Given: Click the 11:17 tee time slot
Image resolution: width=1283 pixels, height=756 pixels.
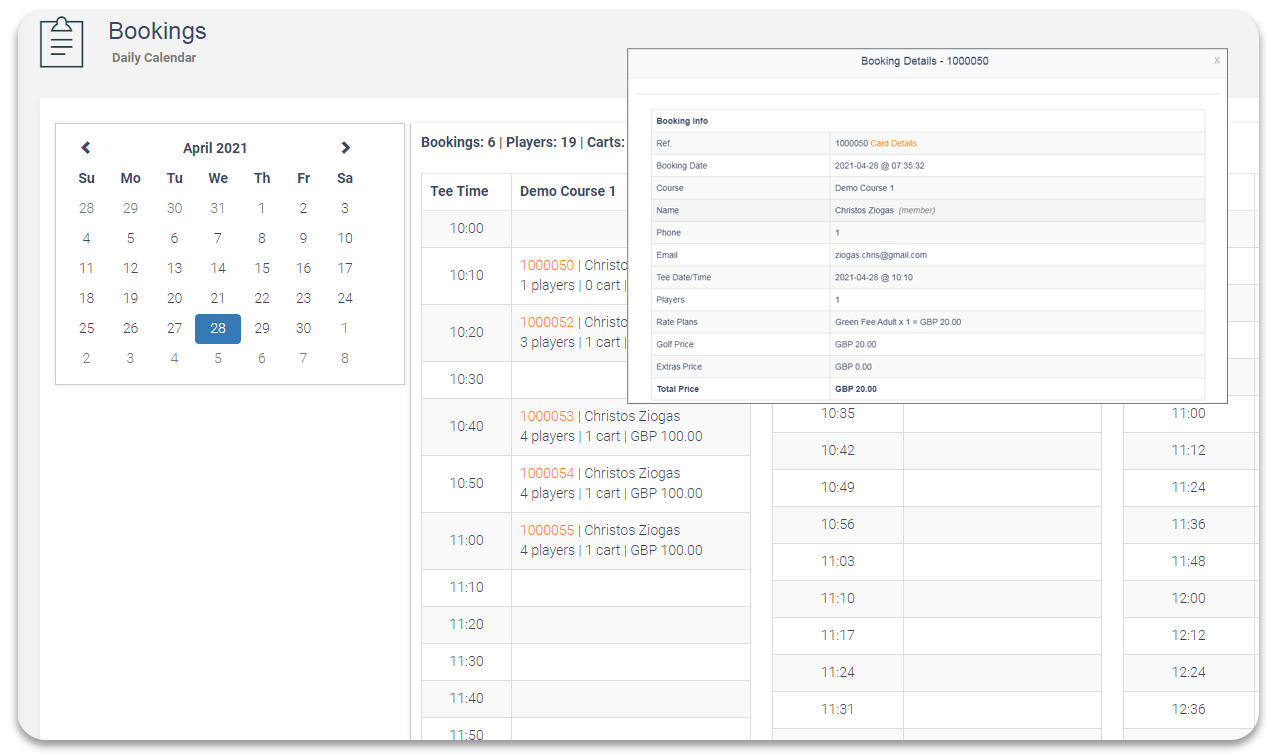Looking at the screenshot, I should tap(838, 635).
